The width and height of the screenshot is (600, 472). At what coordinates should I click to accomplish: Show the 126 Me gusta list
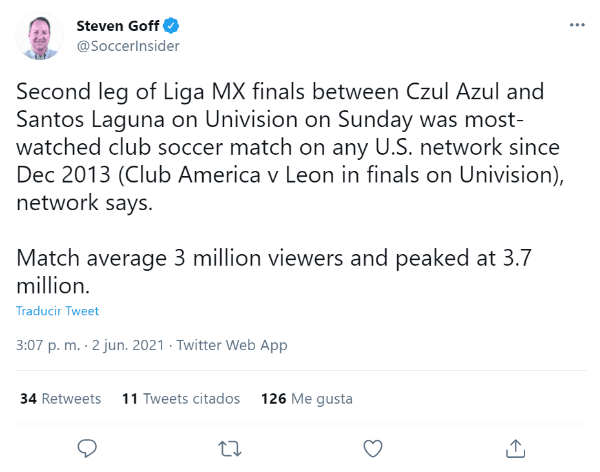pos(306,398)
